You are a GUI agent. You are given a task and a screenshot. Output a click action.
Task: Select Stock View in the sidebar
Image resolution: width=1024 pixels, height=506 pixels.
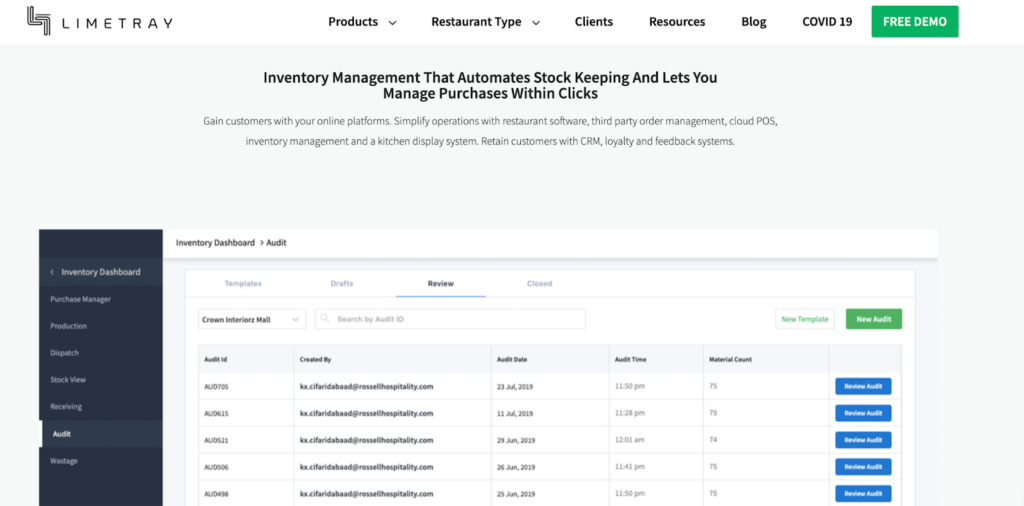pos(68,379)
